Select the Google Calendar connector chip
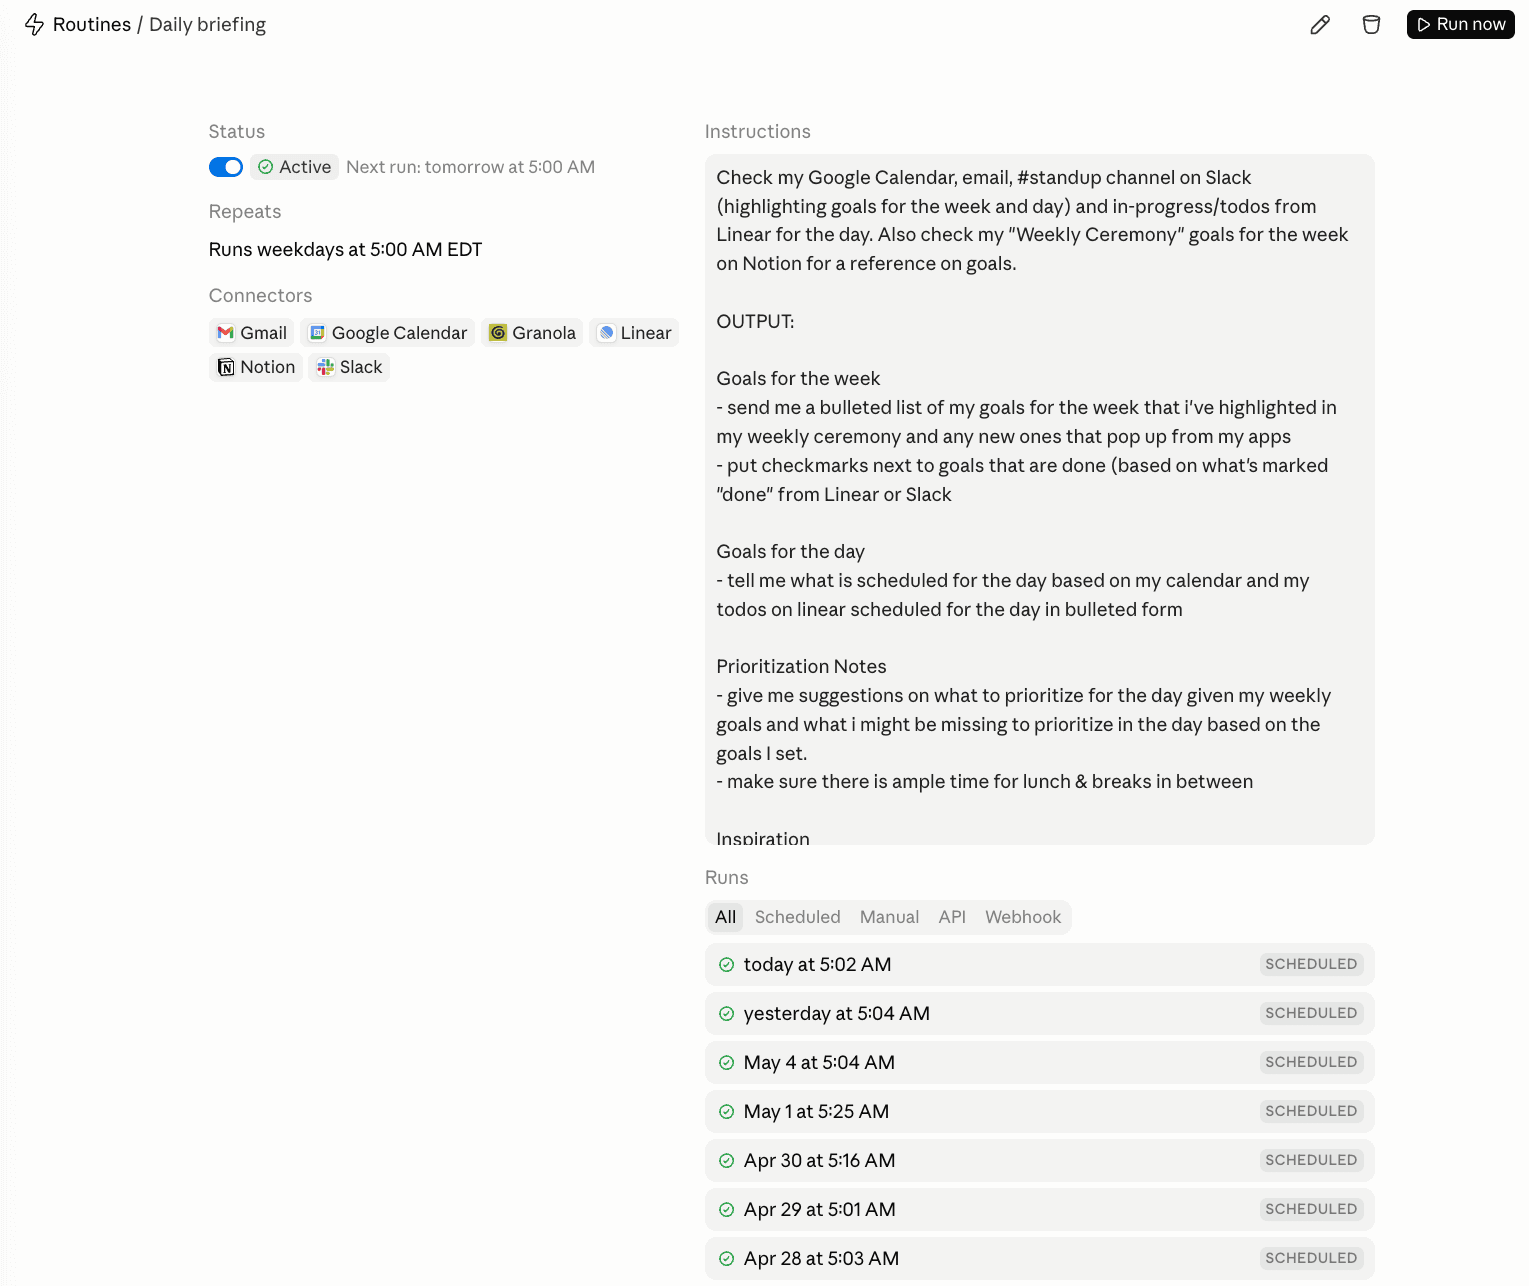Screen dimensions: 1529x1286 click(388, 333)
